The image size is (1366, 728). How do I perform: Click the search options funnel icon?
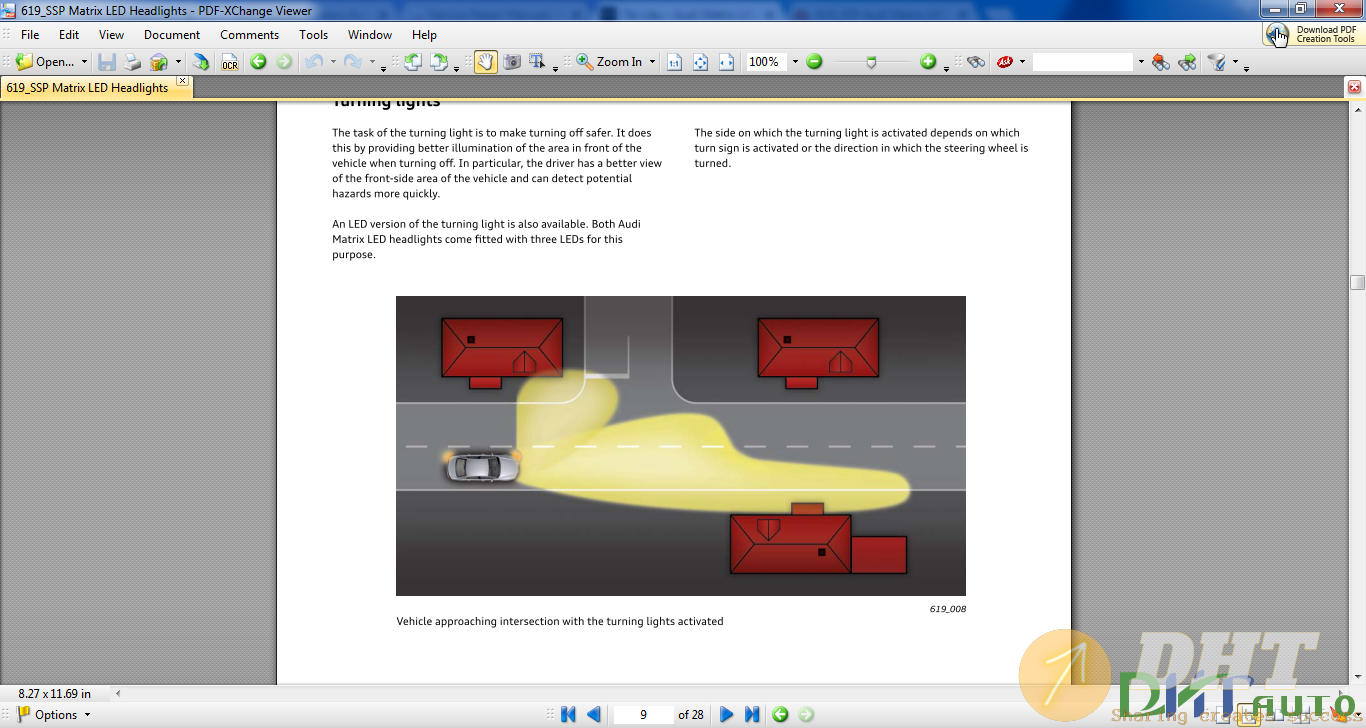(x=1217, y=62)
